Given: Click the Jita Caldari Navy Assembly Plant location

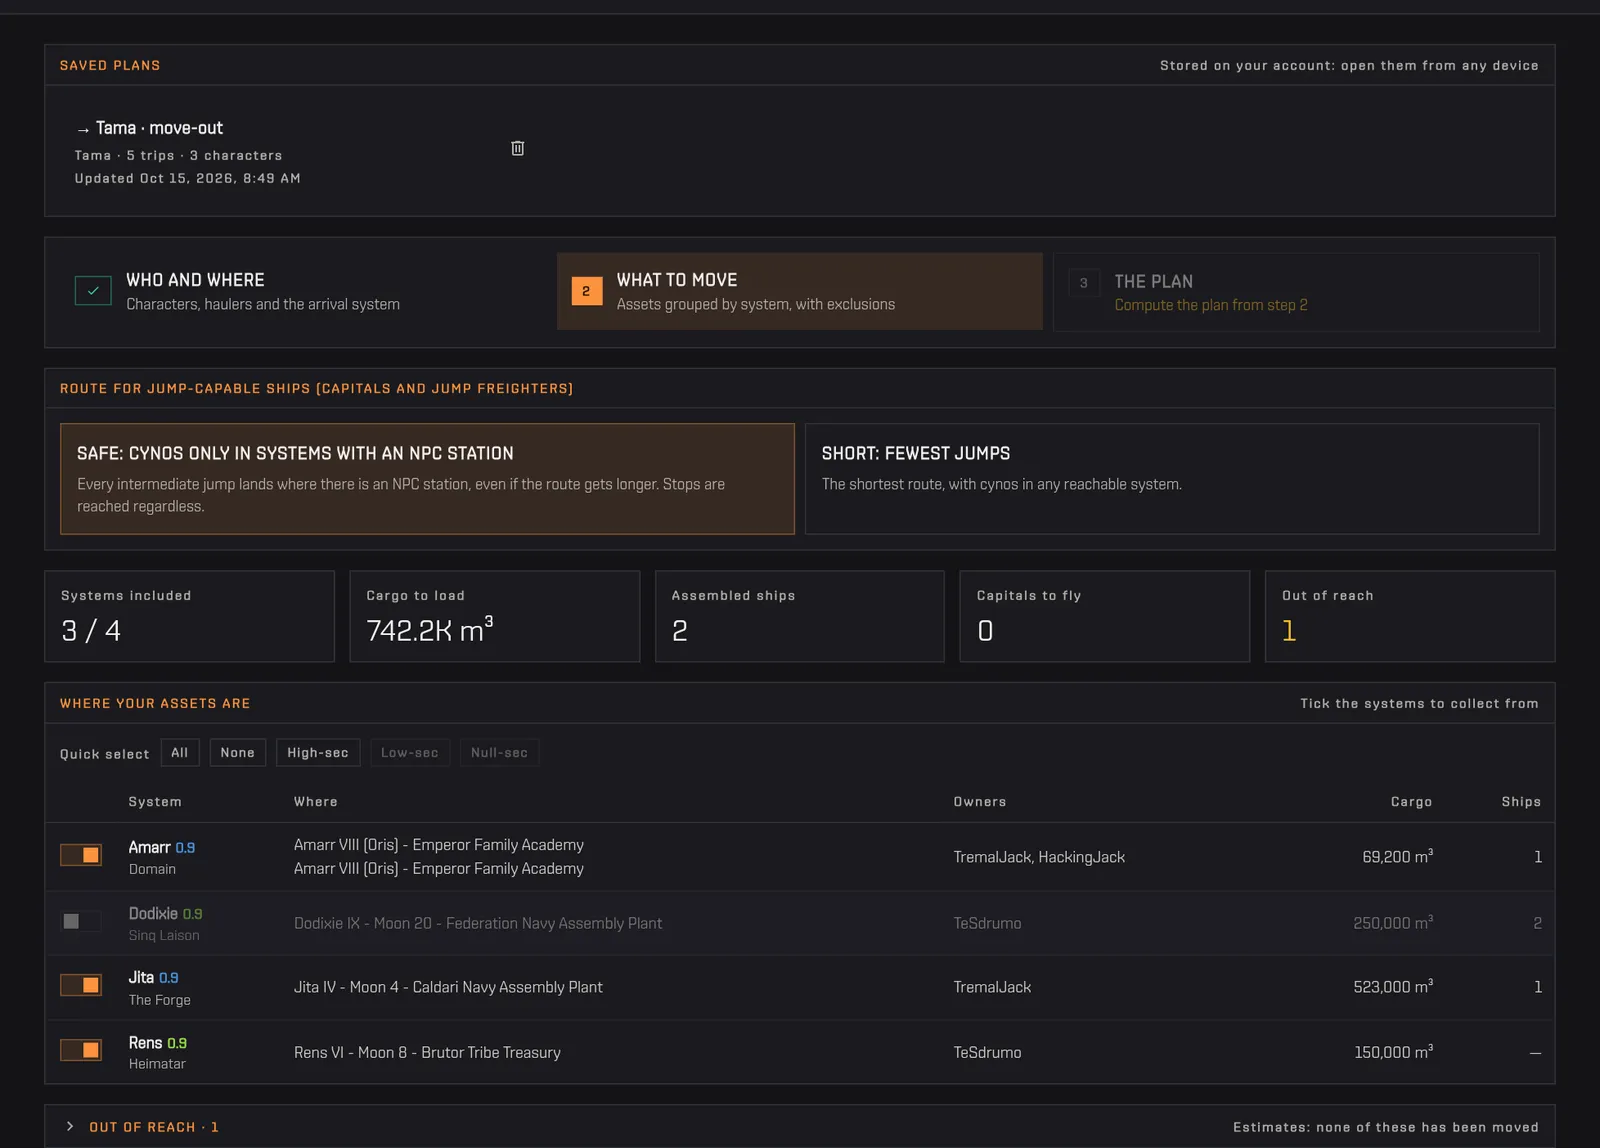Looking at the screenshot, I should [x=448, y=987].
